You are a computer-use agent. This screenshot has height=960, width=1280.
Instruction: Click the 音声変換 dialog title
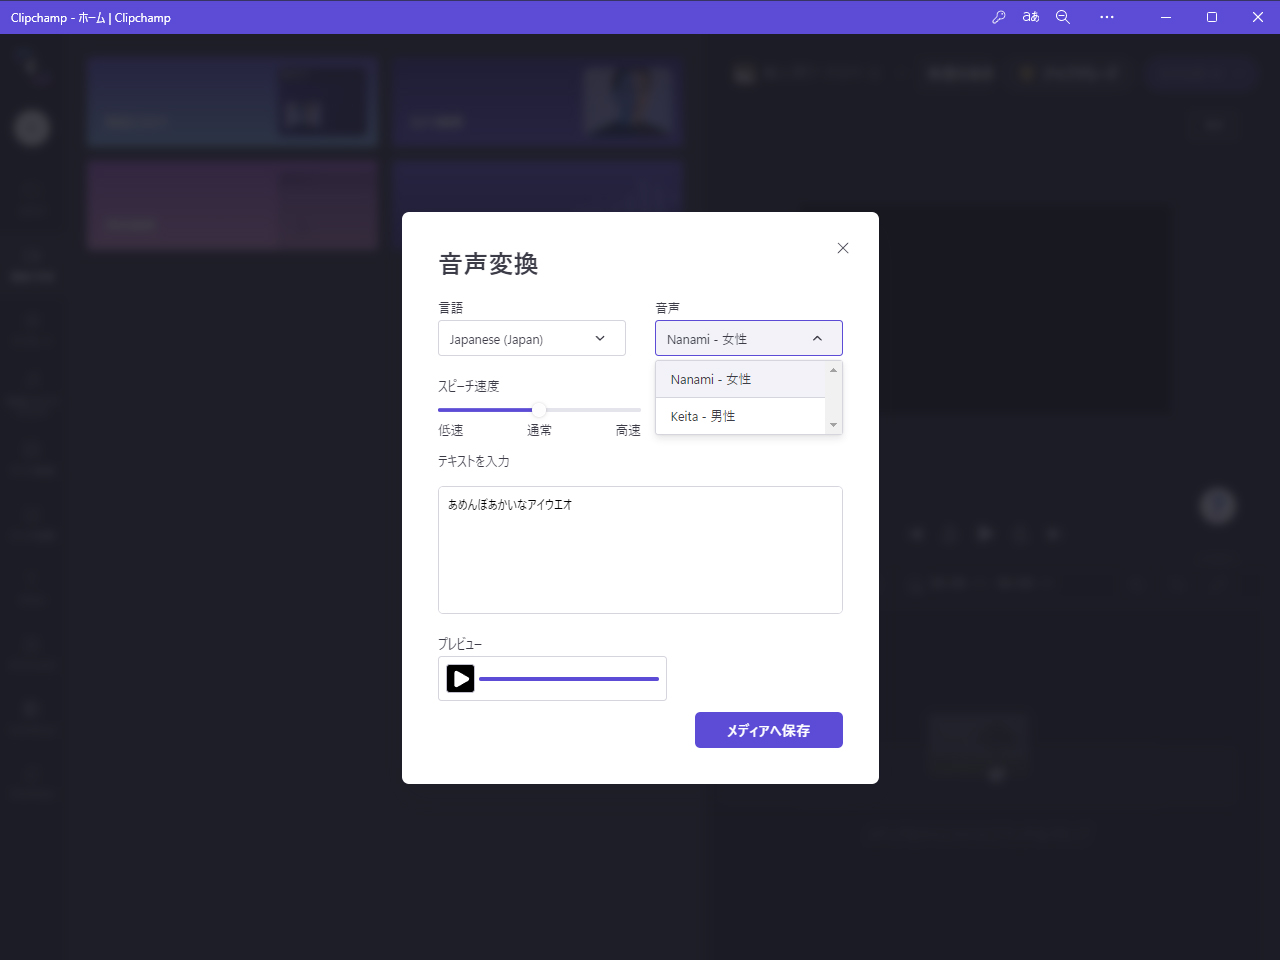tap(489, 264)
